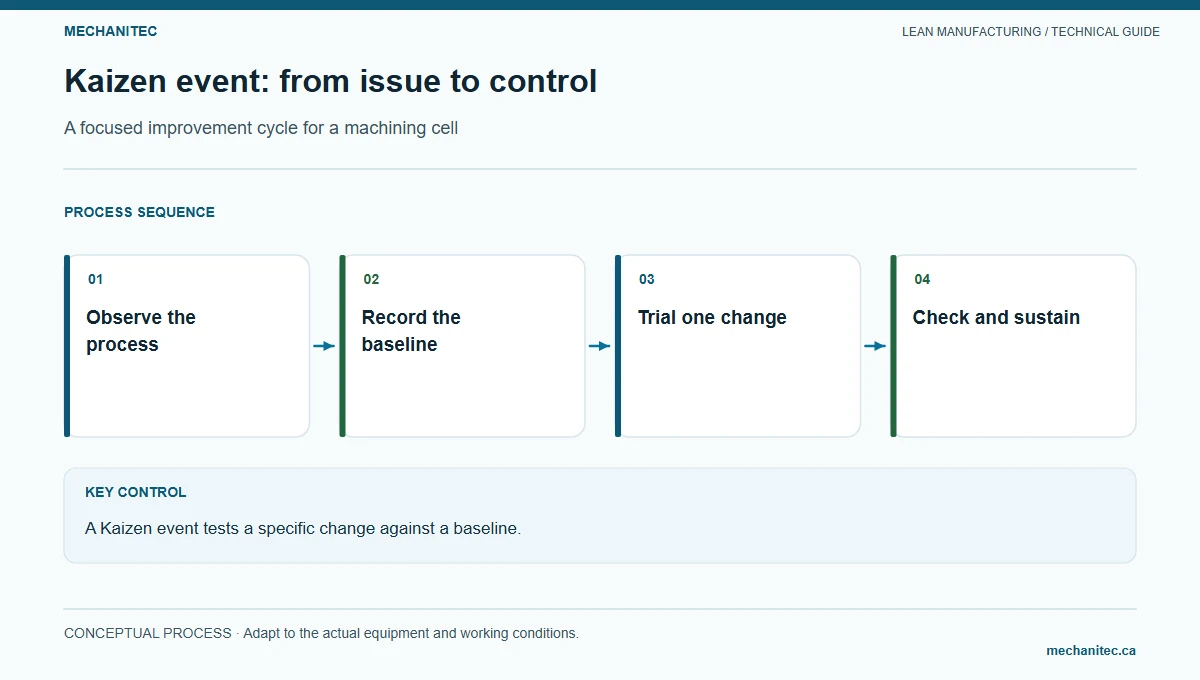Click the MECHANITEC brand name in header
Screen dimensions: 1200x680
pos(110,31)
